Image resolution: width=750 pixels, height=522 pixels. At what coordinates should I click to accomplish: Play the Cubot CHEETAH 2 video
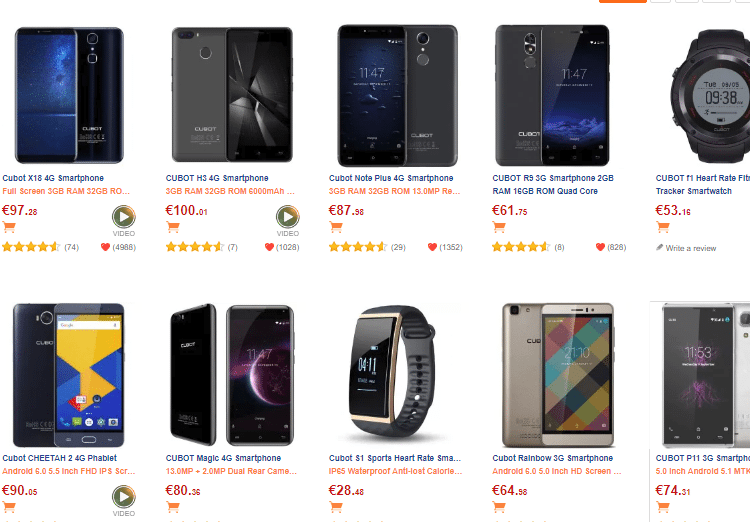click(x=124, y=496)
